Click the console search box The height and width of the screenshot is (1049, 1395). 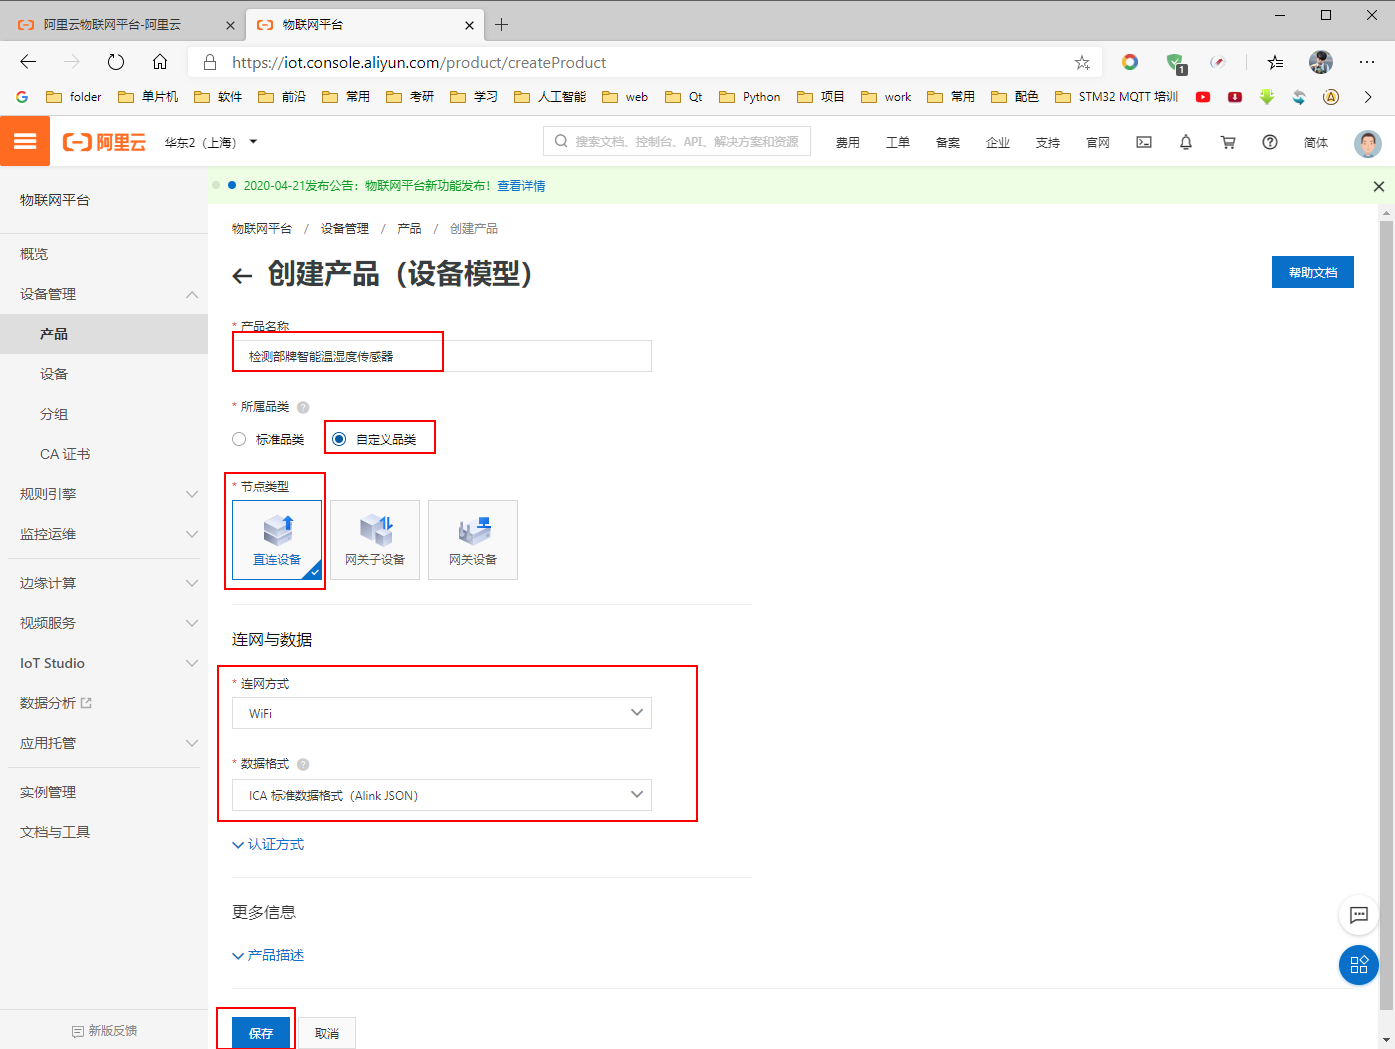677,141
